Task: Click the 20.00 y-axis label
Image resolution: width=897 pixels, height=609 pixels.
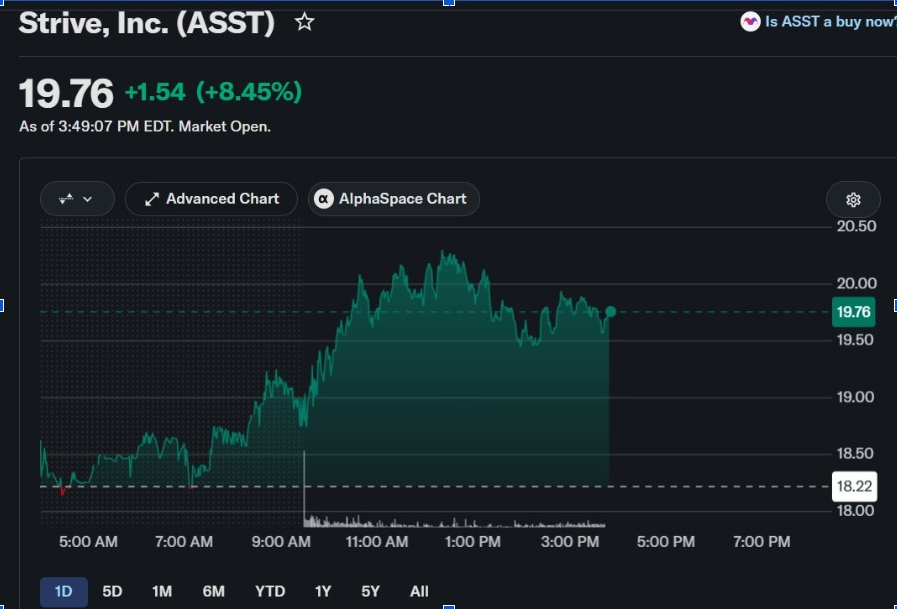Action: 856,283
